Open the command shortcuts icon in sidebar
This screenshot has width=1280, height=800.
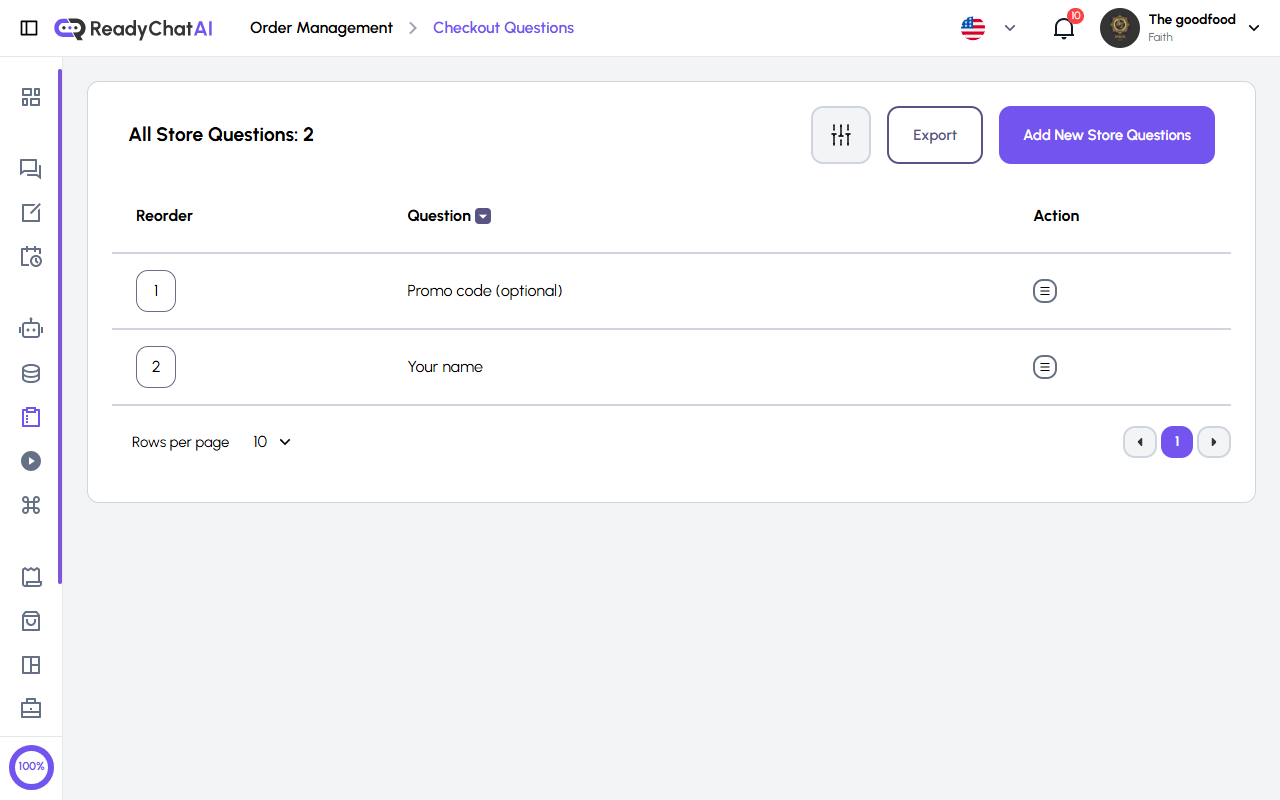[30, 505]
